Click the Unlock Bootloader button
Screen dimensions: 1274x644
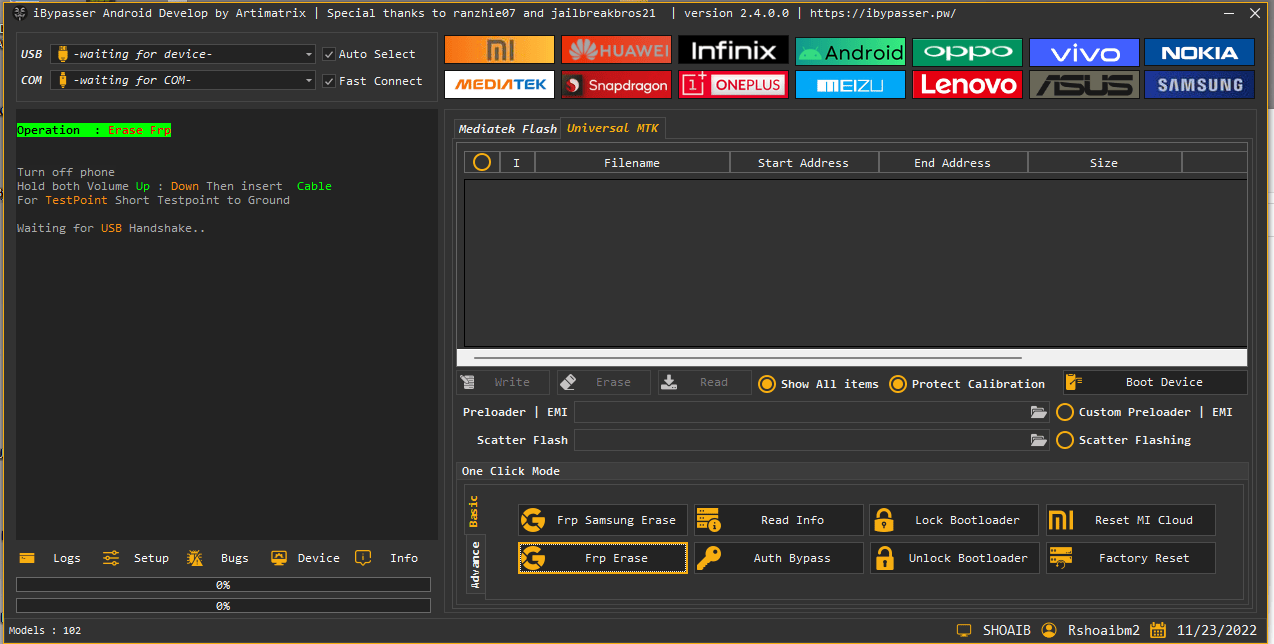click(x=954, y=558)
